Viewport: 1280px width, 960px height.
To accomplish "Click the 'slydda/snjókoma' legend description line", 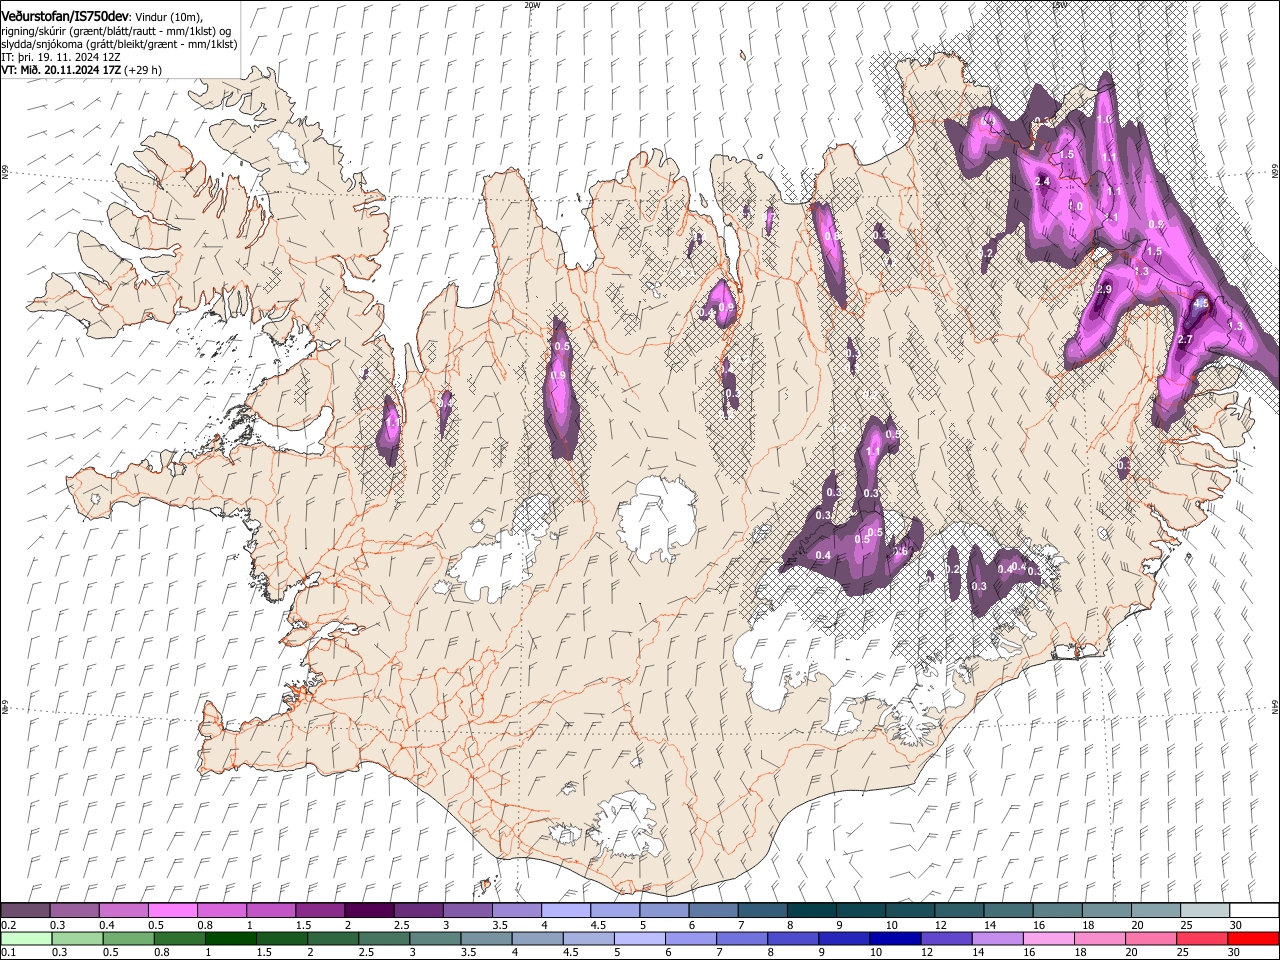I will [x=119, y=44].
